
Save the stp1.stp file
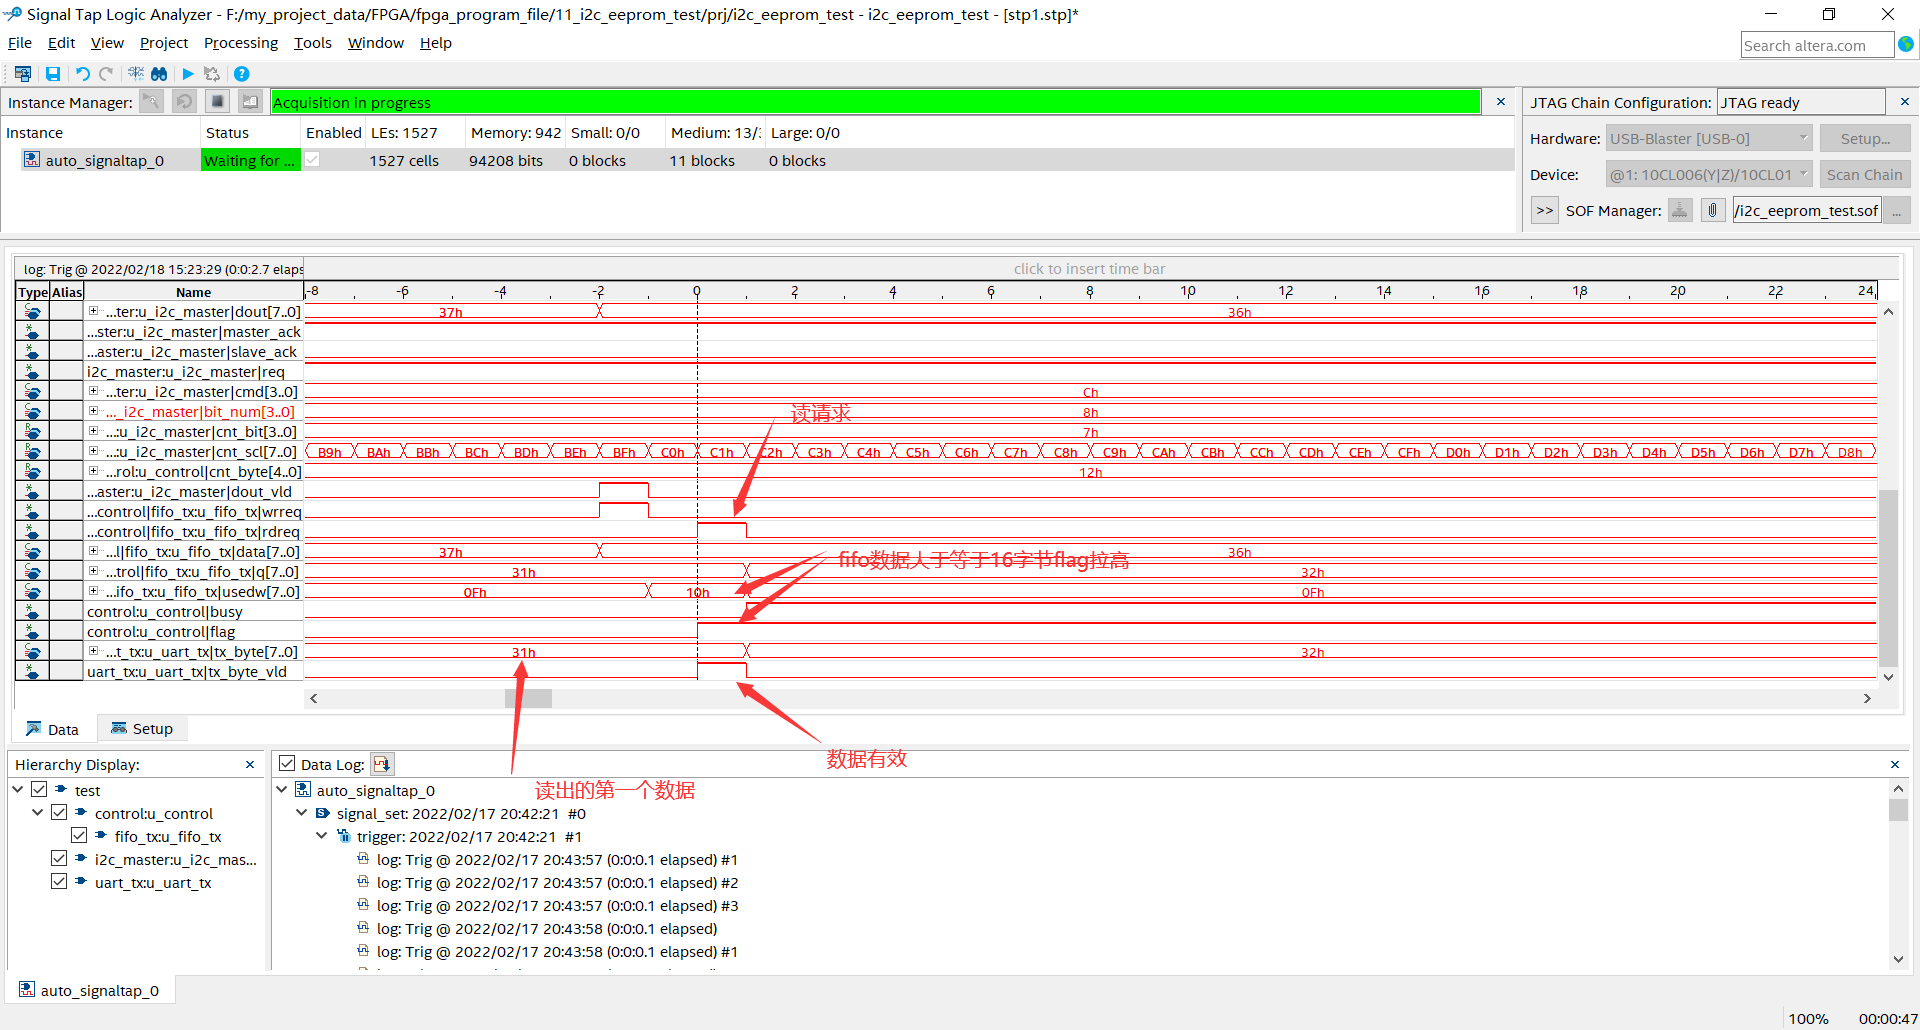[53, 73]
